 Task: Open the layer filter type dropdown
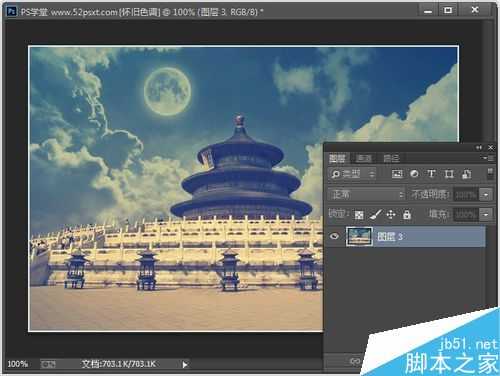tap(352, 174)
